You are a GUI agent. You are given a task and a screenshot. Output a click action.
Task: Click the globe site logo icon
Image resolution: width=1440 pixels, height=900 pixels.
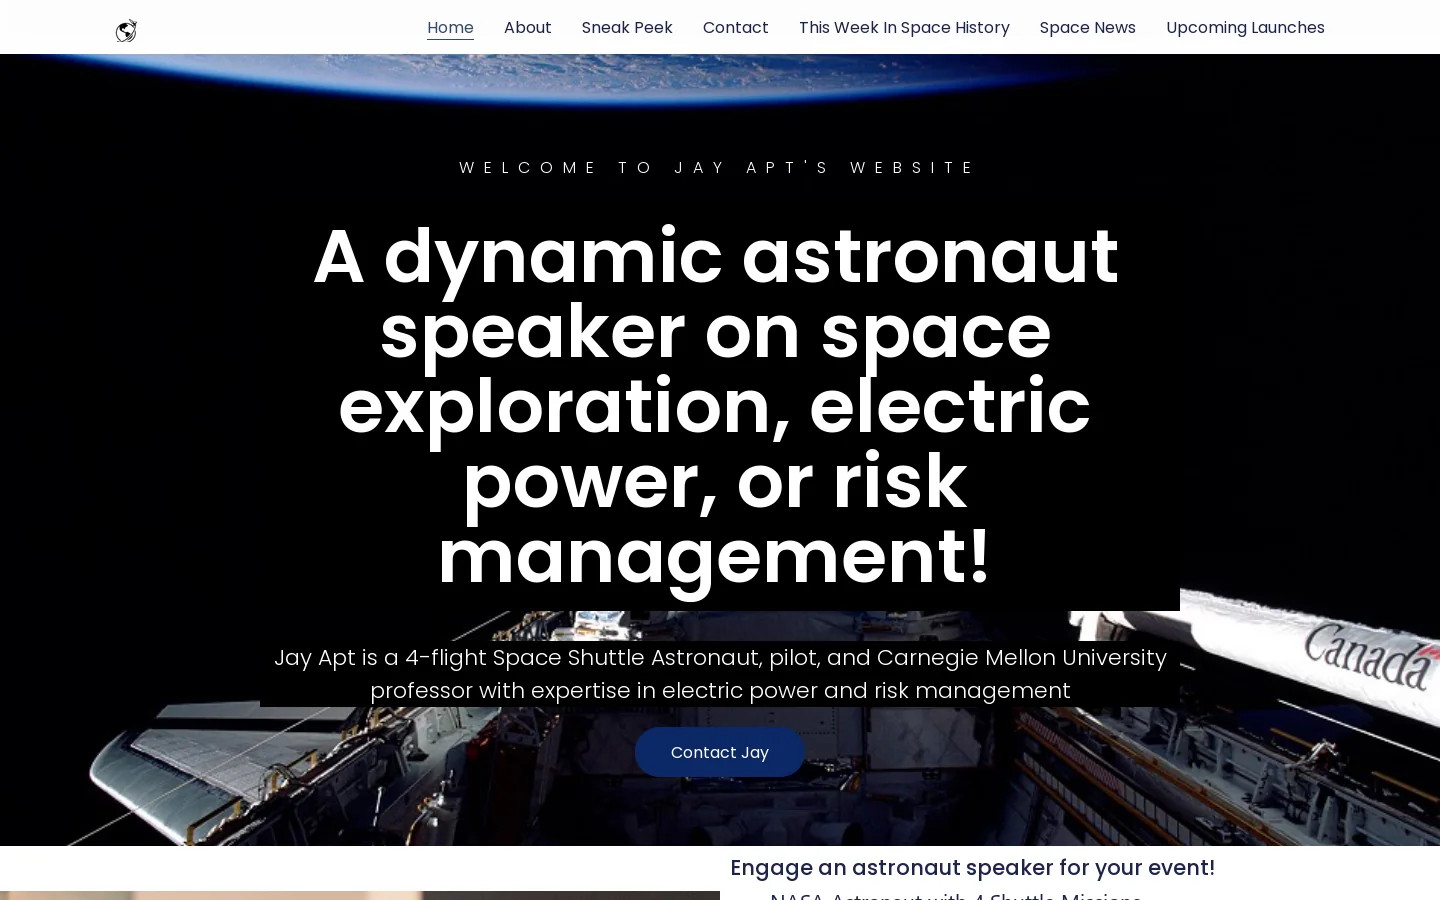126,31
